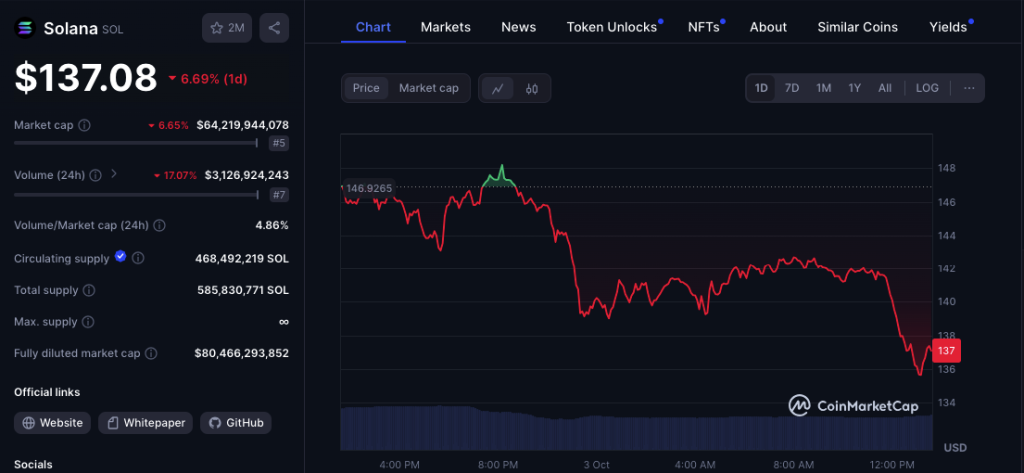Toggle LOG scale on chart
This screenshot has height=473, width=1024.
[x=927, y=88]
